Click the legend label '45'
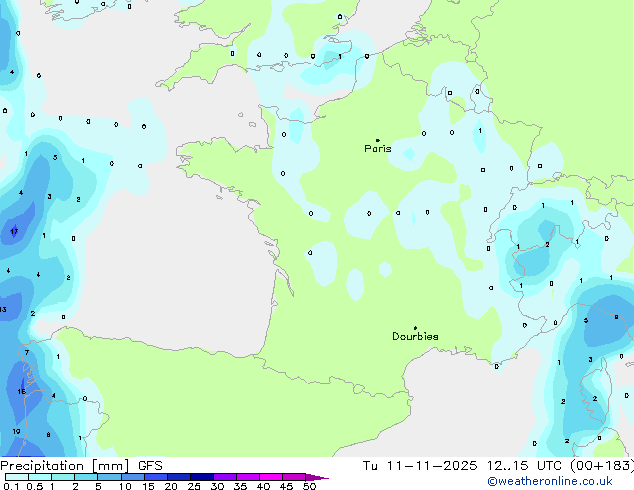 (286, 486)
